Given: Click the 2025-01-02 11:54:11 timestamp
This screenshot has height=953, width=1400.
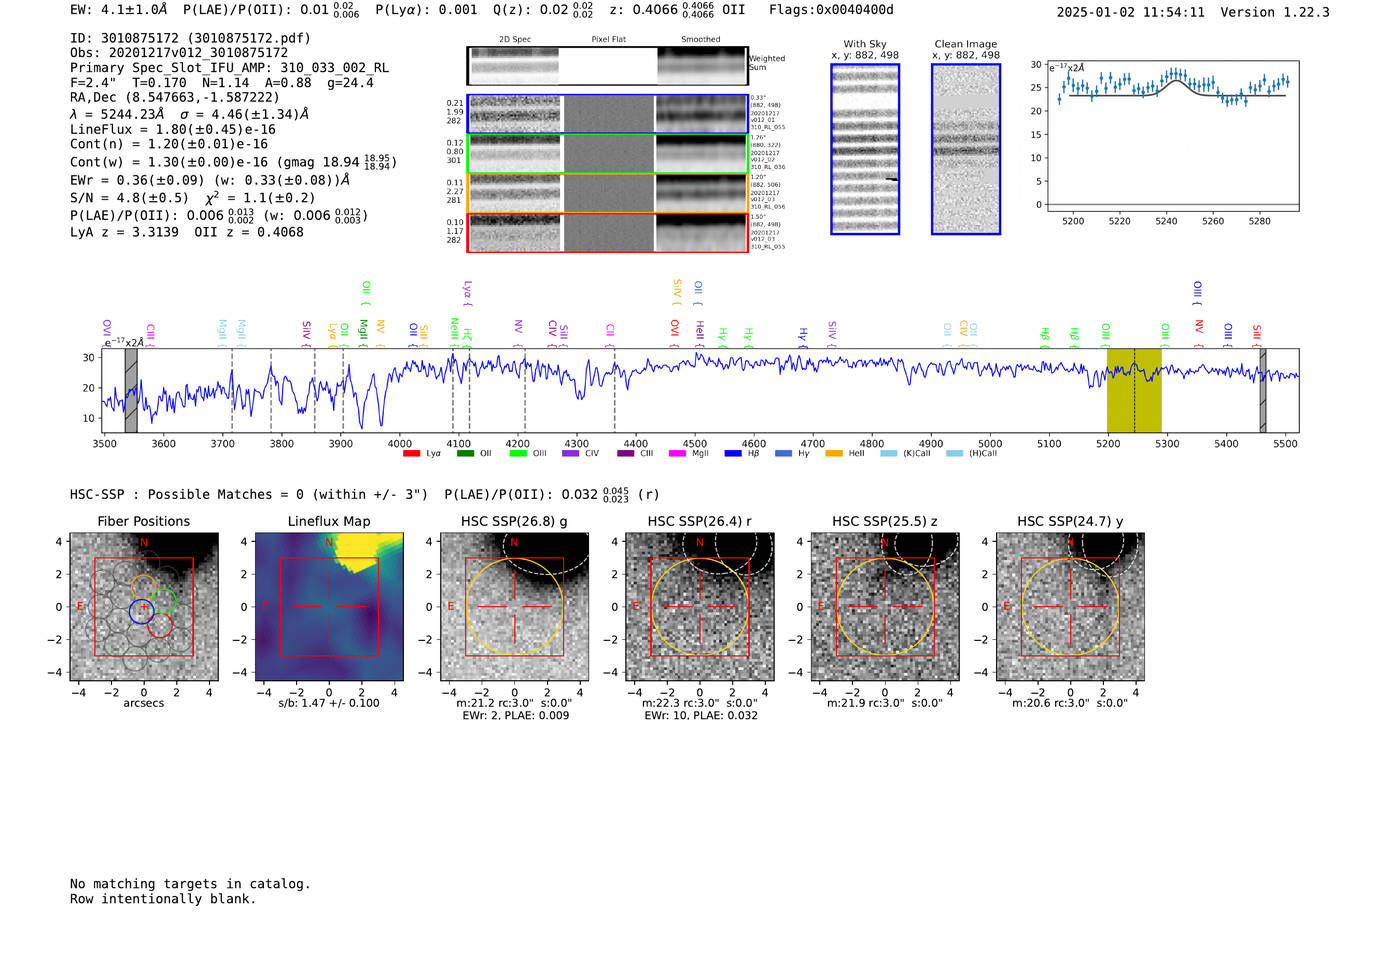Looking at the screenshot, I should pos(1131,12).
